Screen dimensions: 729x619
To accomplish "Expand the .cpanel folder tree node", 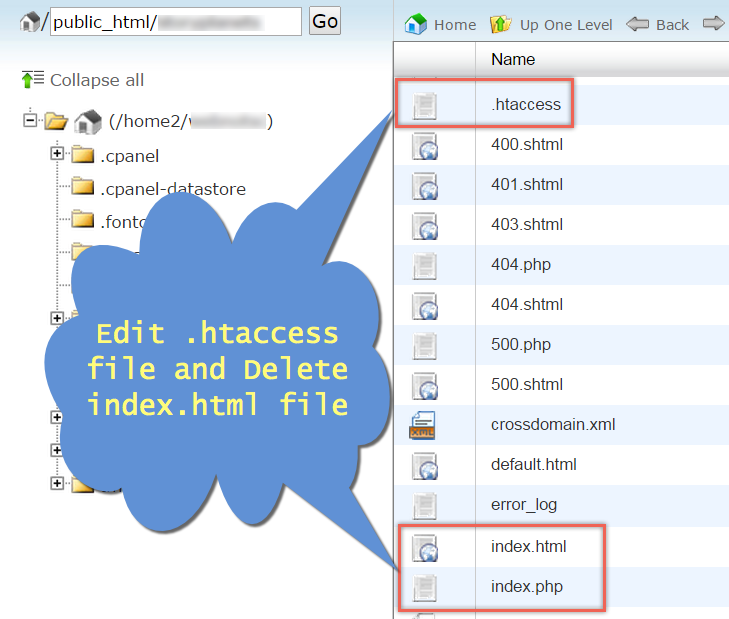I will click(x=57, y=155).
